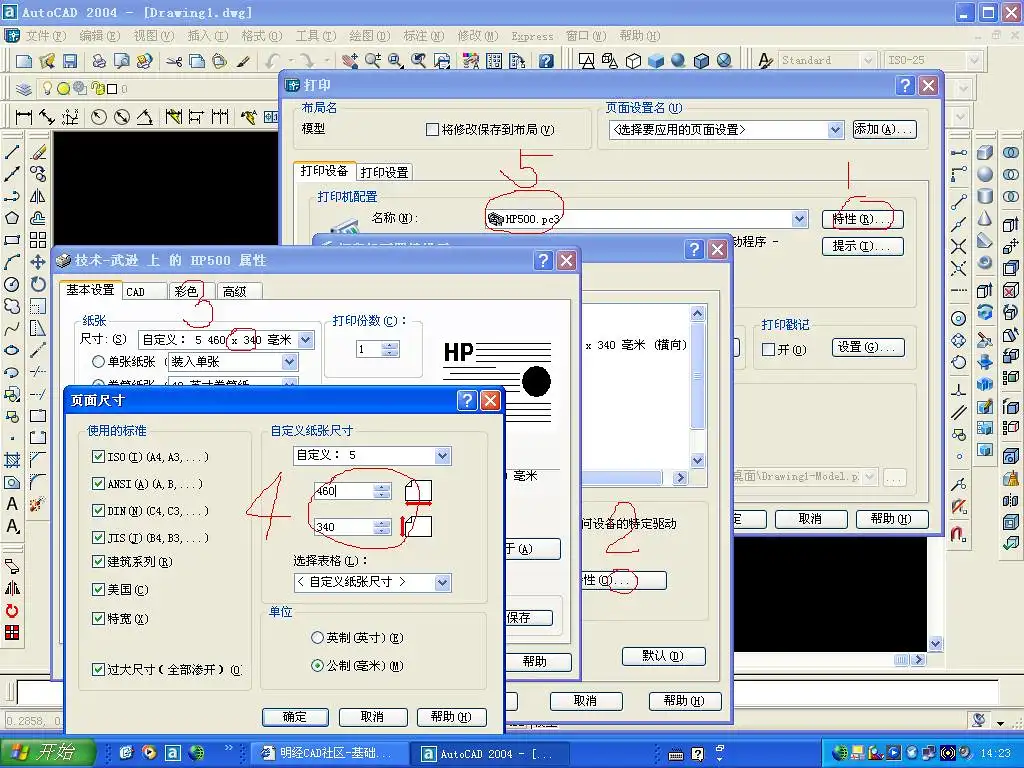
Task: Click the Help question icon in 页面尺寸 title
Action: pos(467,400)
